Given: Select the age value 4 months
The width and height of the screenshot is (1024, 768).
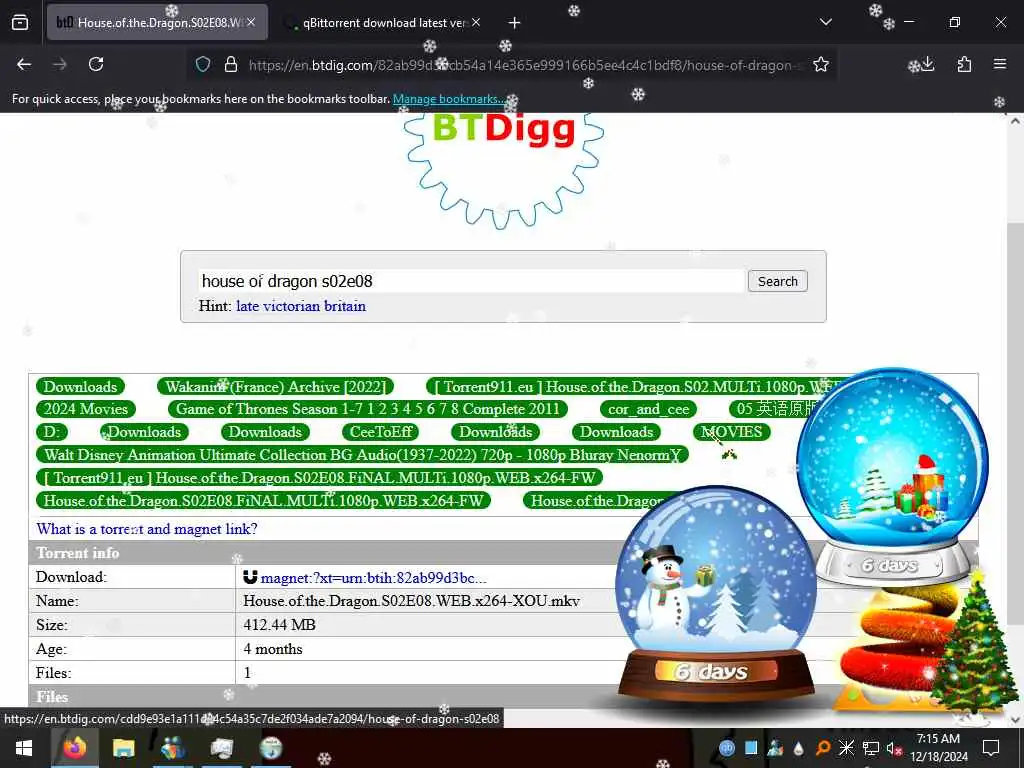Looking at the screenshot, I should (x=273, y=649).
